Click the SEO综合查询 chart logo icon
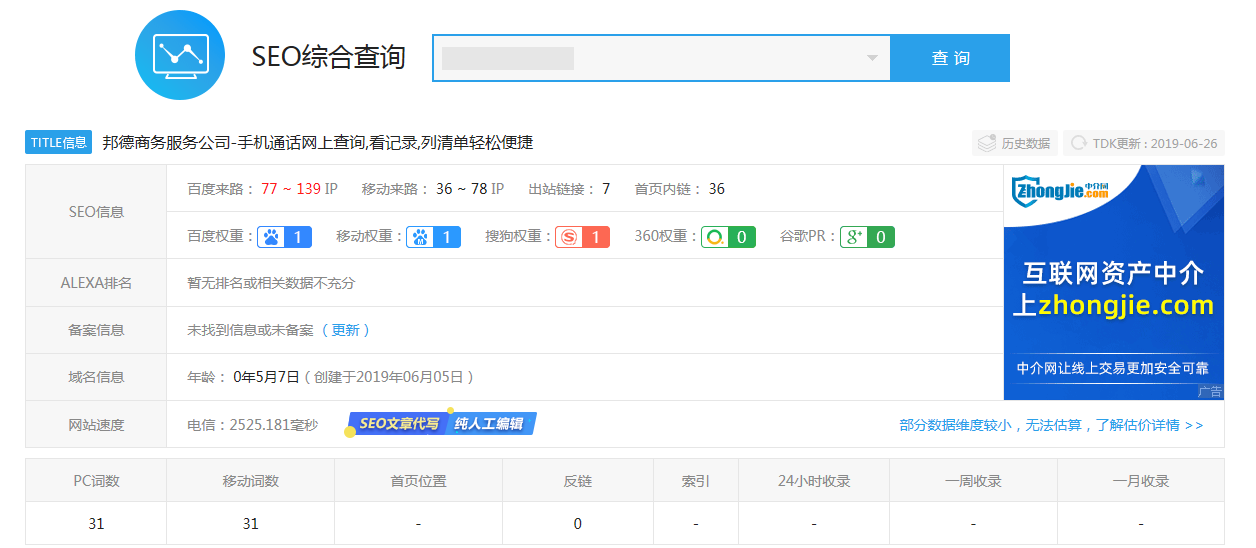The width and height of the screenshot is (1256, 548). (180, 55)
